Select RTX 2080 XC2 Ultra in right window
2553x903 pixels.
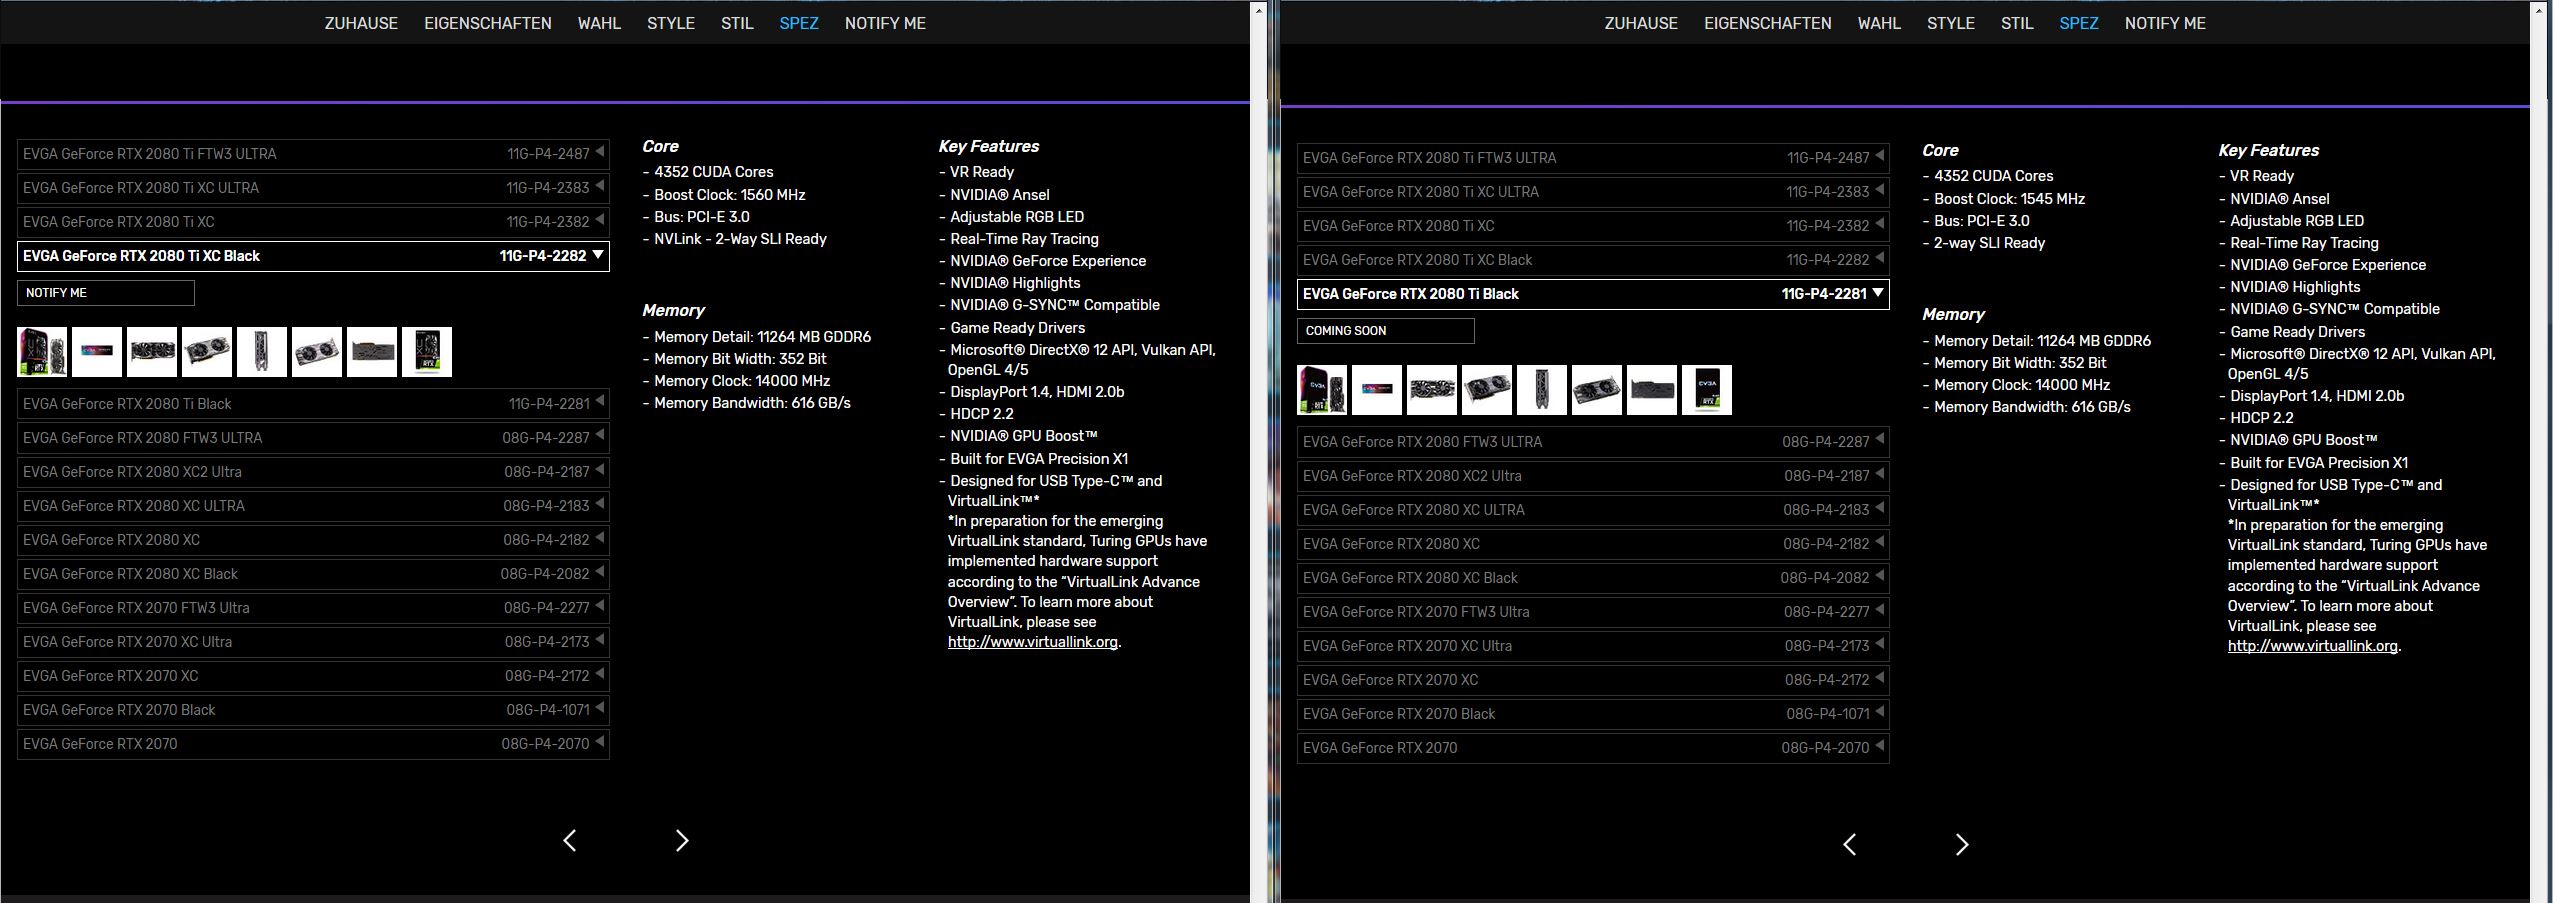click(x=1593, y=476)
